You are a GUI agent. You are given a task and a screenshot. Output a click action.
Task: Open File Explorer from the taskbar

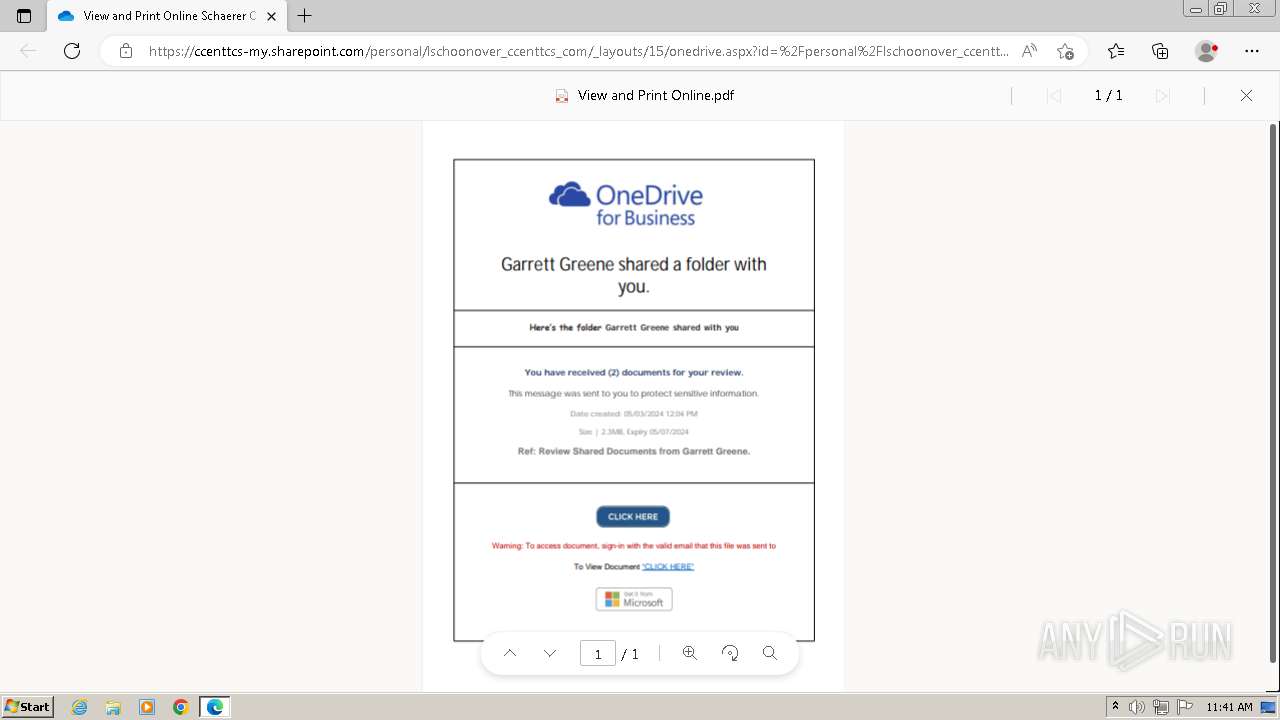(113, 707)
